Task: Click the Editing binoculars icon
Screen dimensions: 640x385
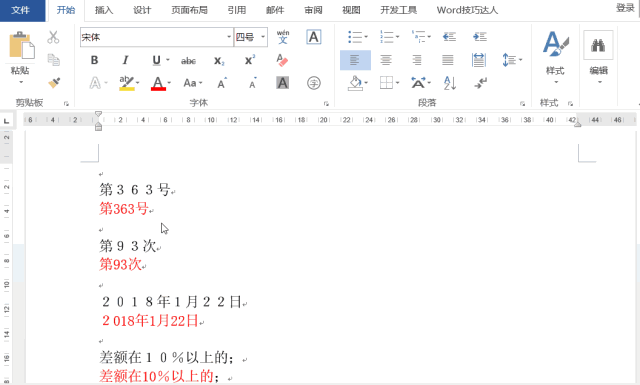Action: 598,45
